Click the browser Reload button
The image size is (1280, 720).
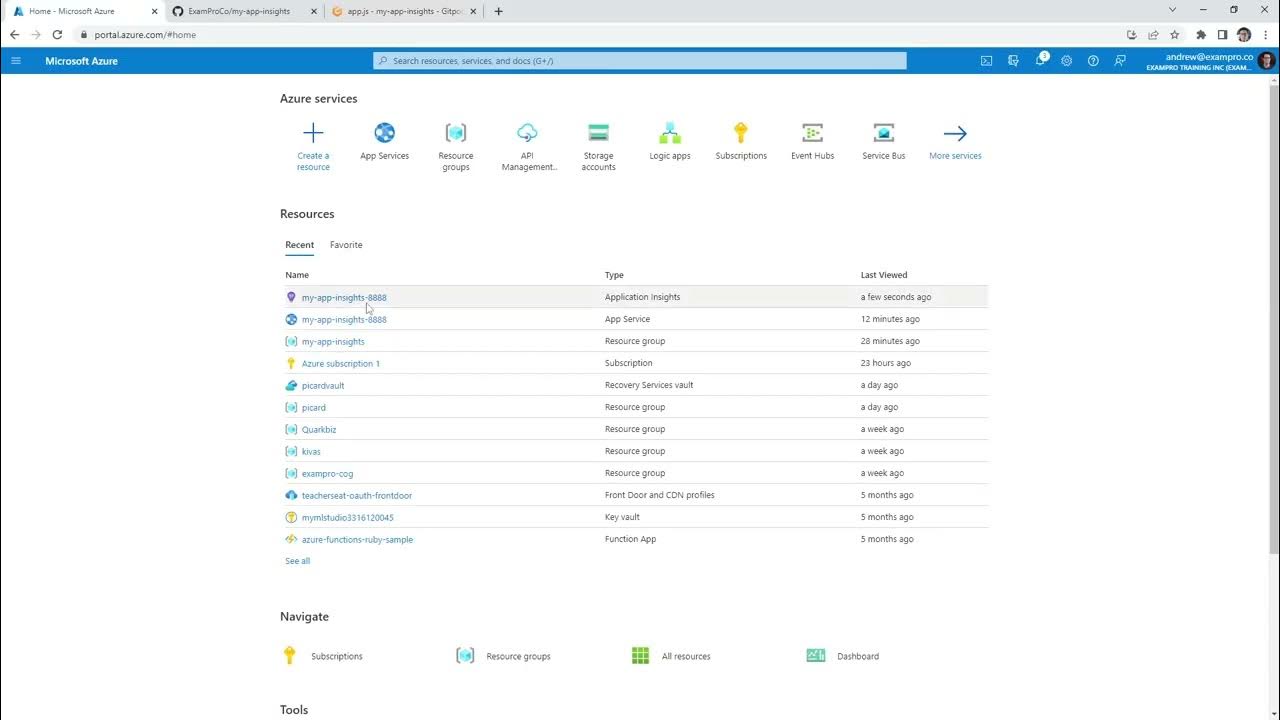(57, 34)
